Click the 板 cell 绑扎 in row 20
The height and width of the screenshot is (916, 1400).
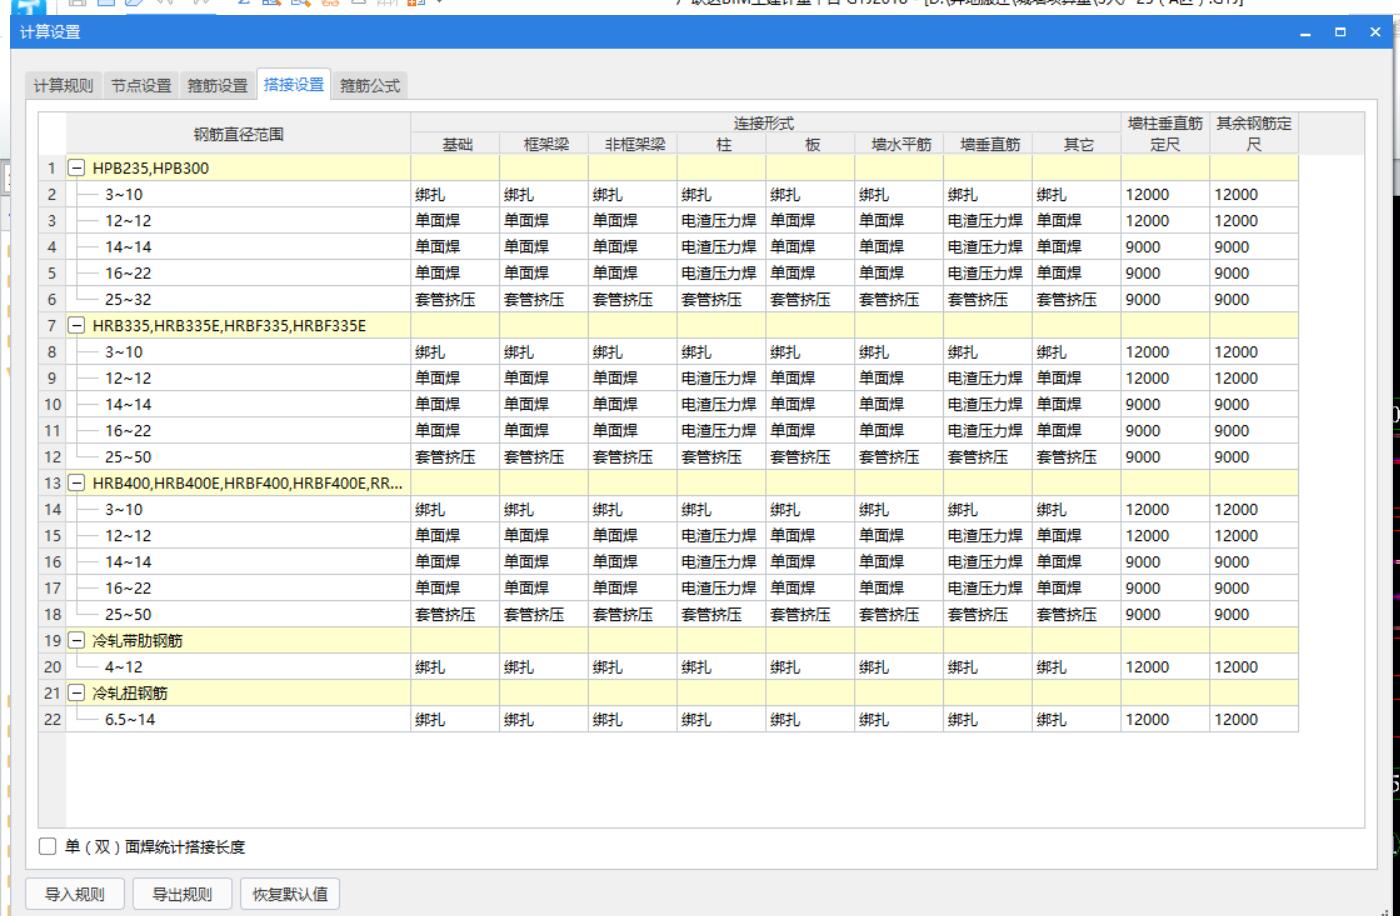[x=810, y=667]
